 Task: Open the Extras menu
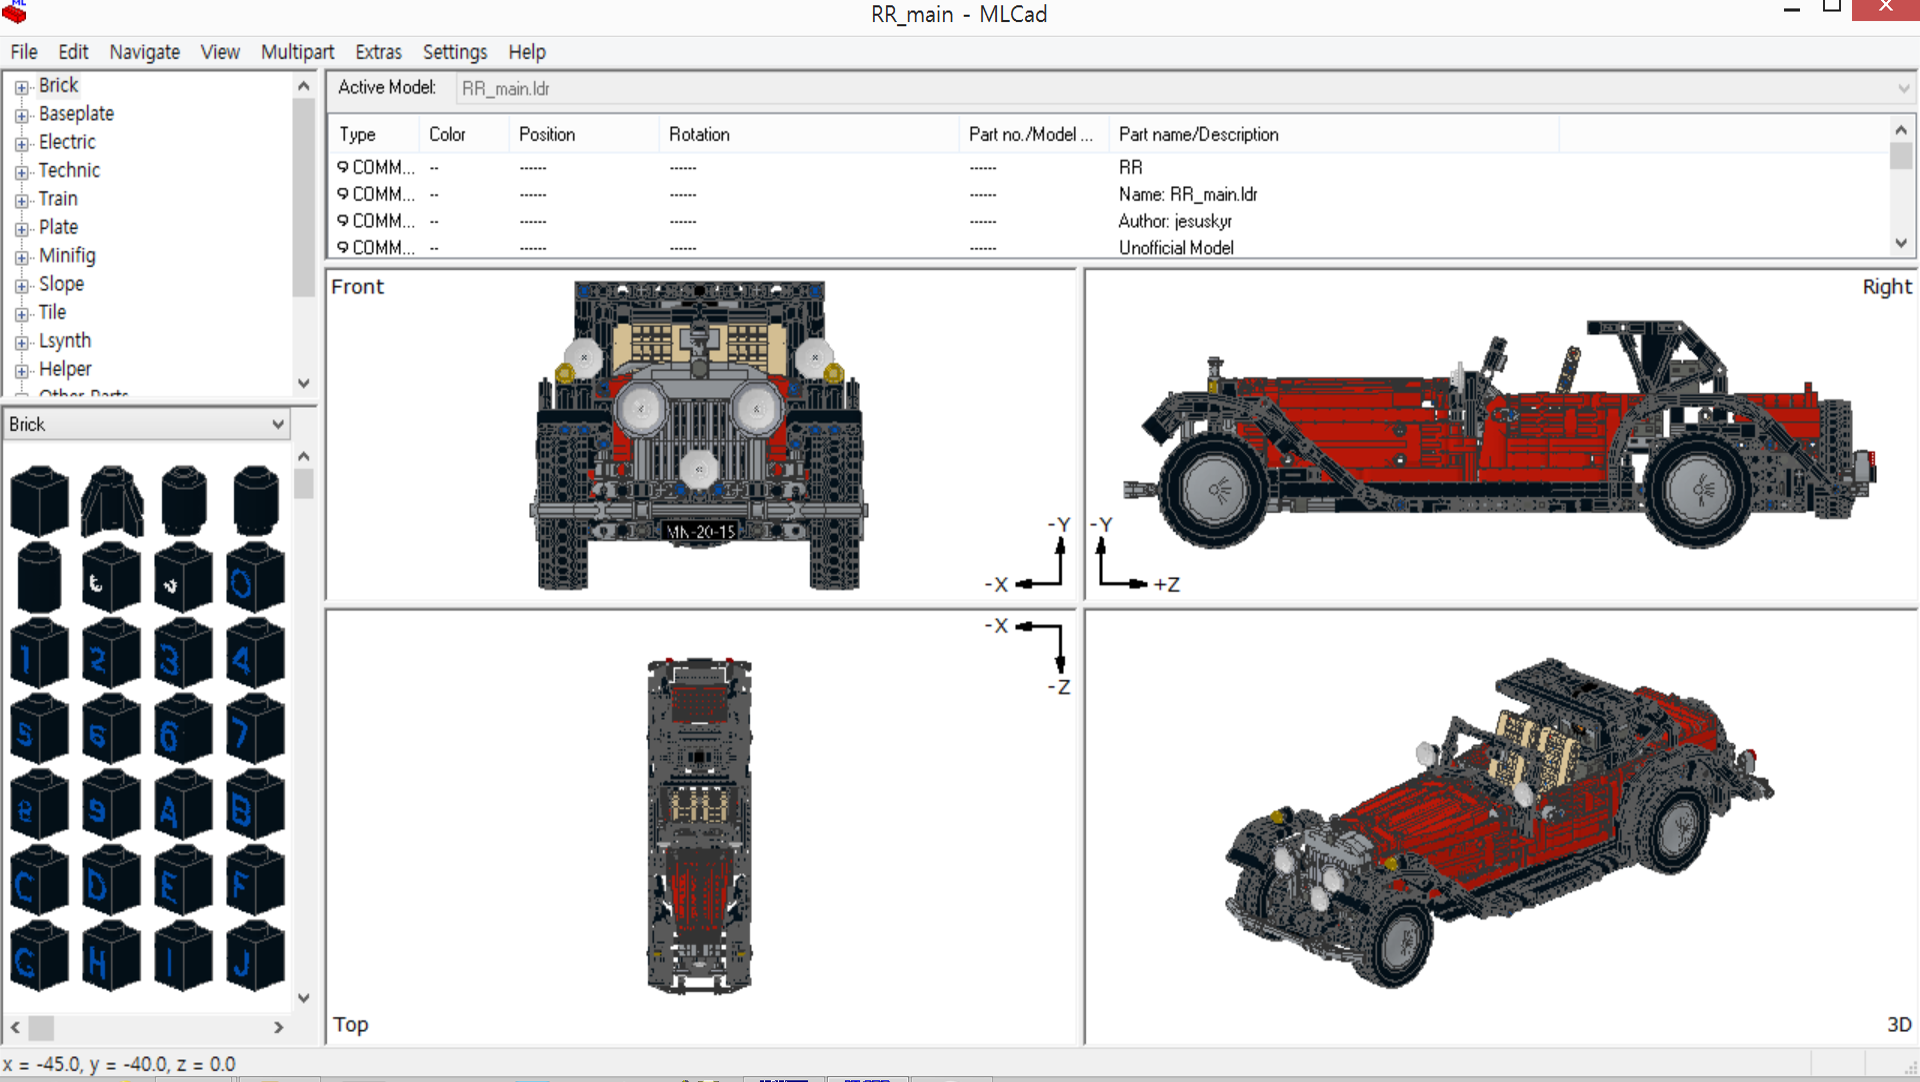coord(378,52)
